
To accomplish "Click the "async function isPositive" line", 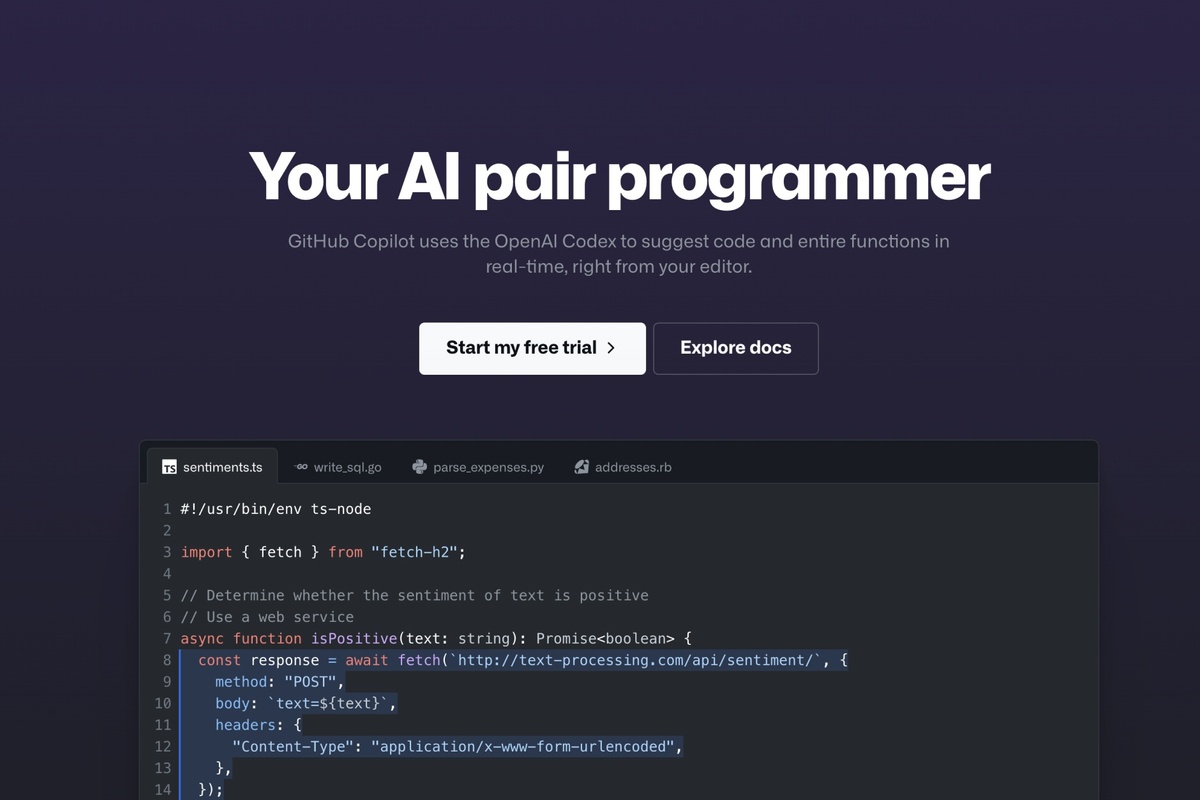I will coord(436,638).
